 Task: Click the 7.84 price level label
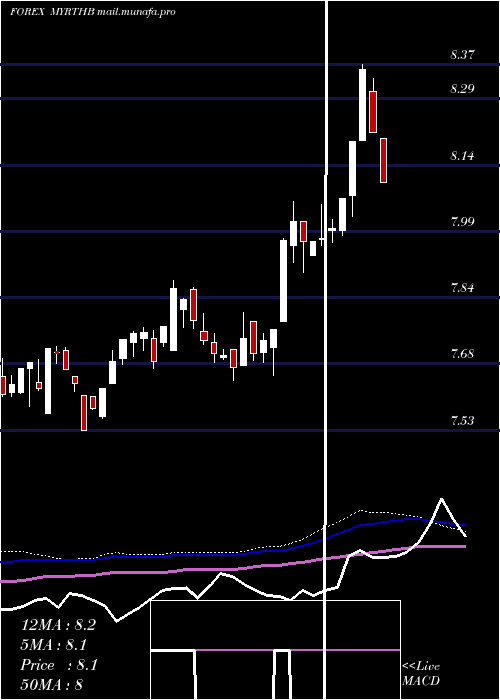(x=462, y=288)
